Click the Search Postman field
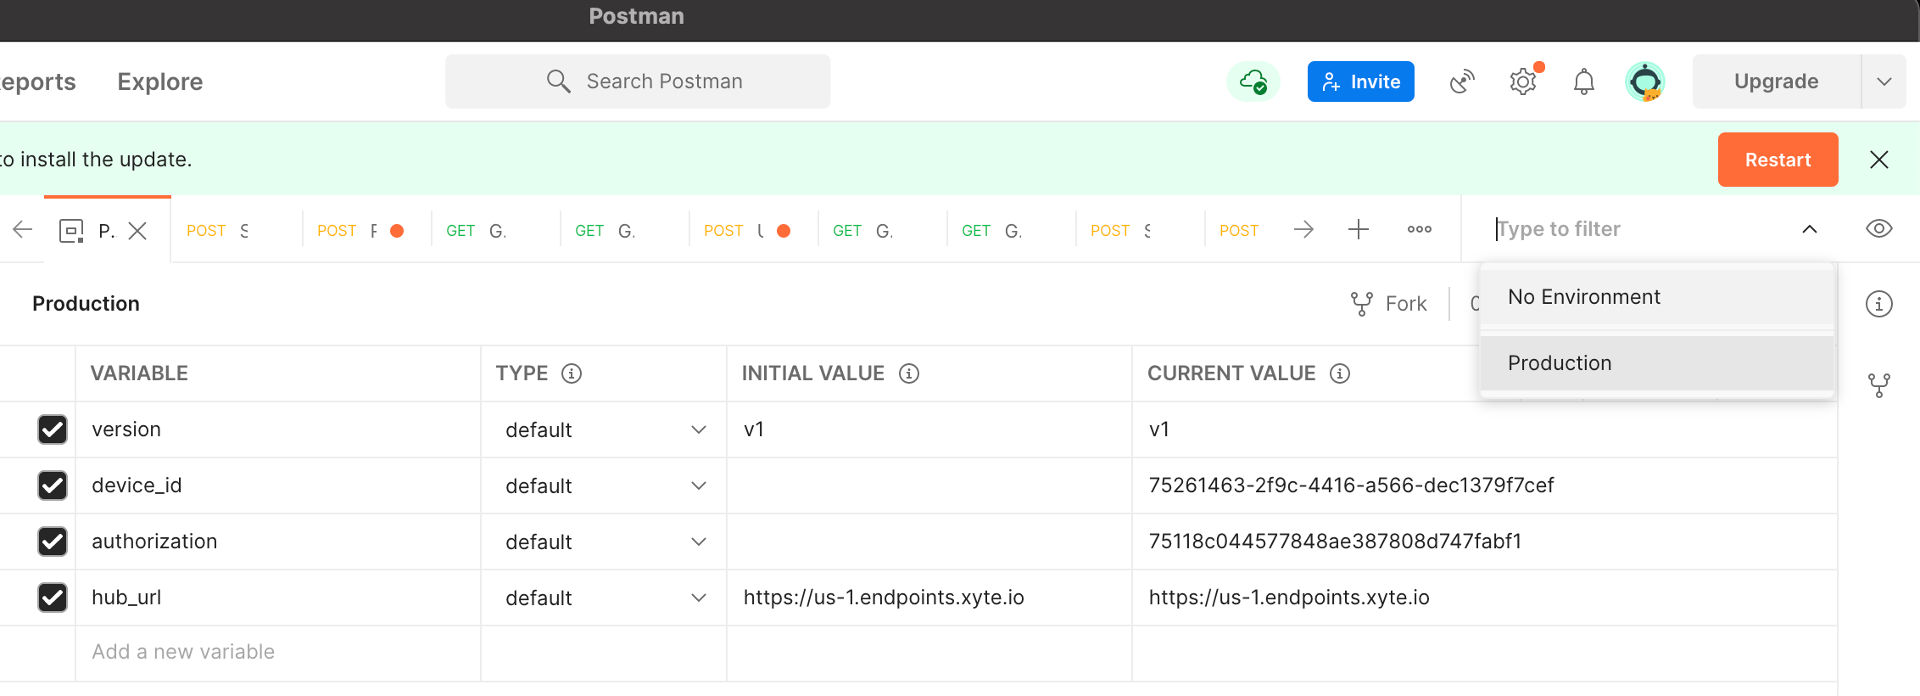This screenshot has width=1920, height=696. pos(638,81)
